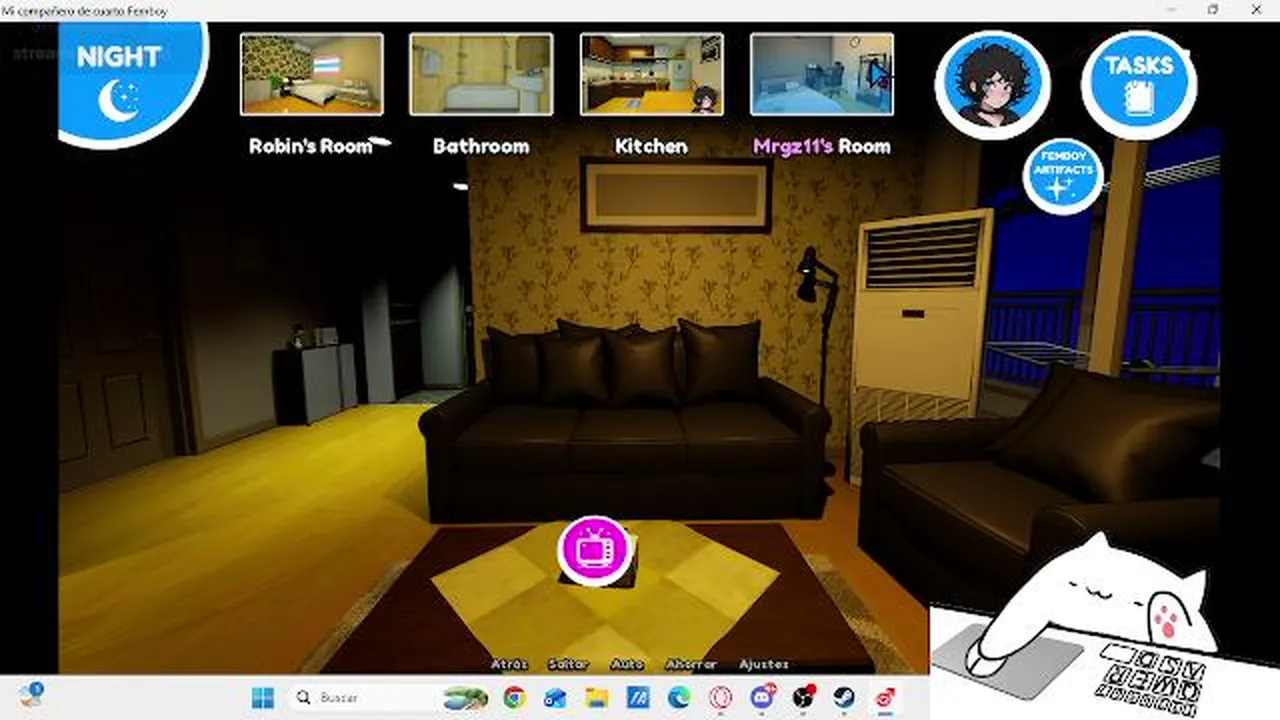Select the Mrgz11's Room label
The image size is (1280, 720).
(x=821, y=146)
